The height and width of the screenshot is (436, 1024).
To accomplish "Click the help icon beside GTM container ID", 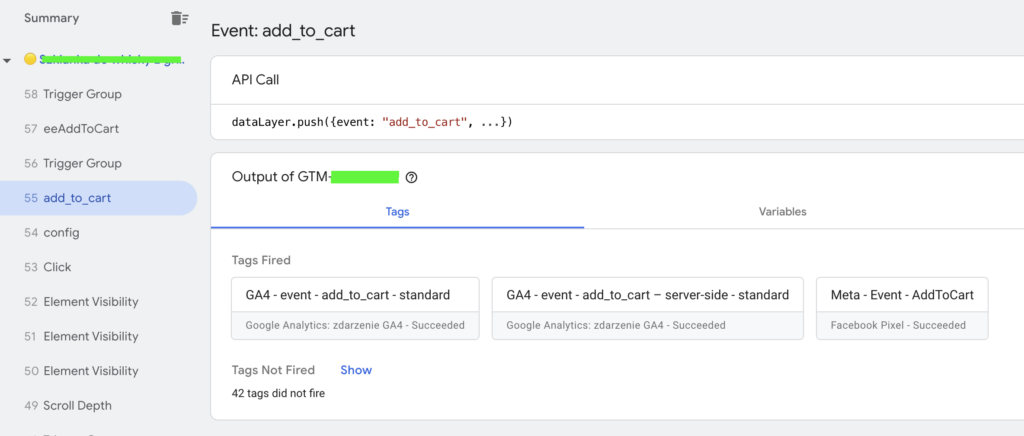I will (411, 177).
